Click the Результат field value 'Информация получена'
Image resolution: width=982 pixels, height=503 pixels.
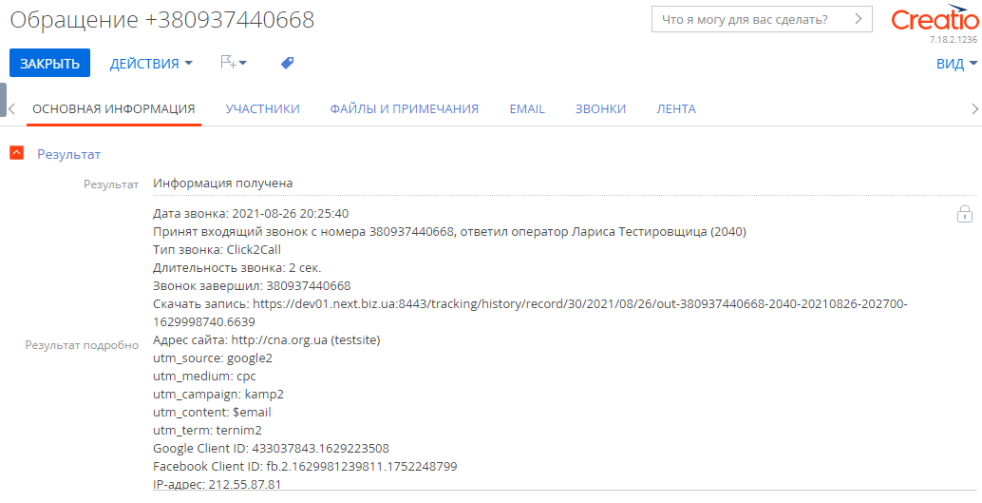point(223,183)
